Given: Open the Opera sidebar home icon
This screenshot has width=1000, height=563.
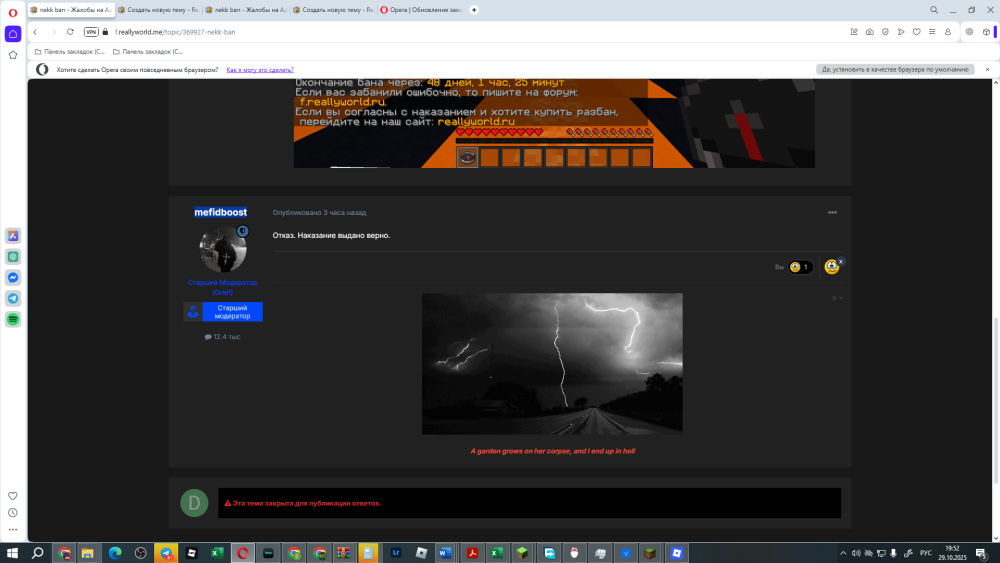Looking at the screenshot, I should click(13, 34).
